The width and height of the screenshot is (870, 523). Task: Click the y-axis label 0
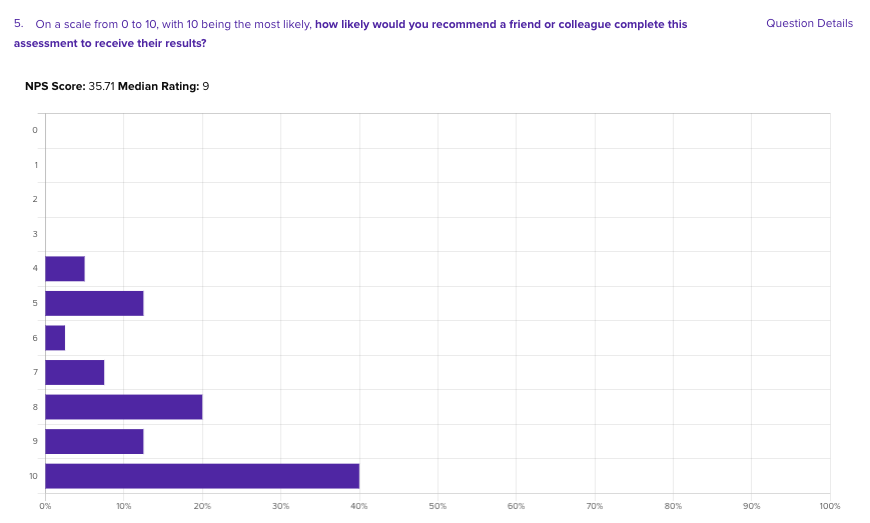35,131
